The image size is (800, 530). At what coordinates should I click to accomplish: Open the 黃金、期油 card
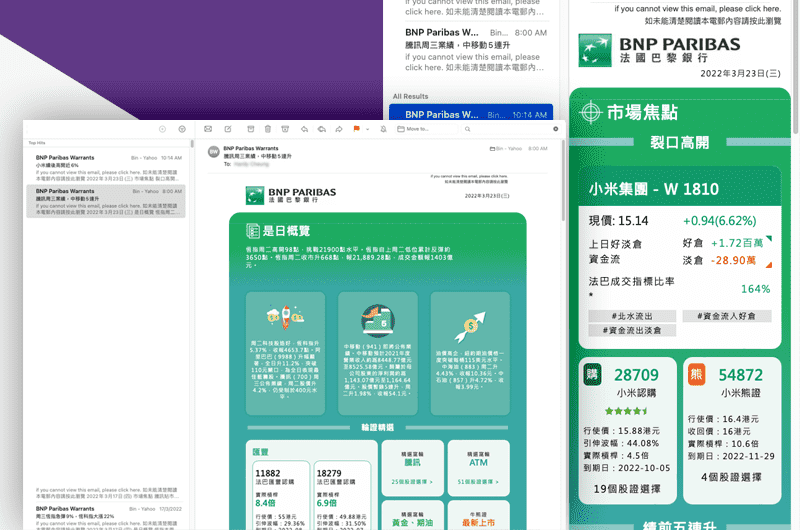pyautogui.click(x=412, y=516)
